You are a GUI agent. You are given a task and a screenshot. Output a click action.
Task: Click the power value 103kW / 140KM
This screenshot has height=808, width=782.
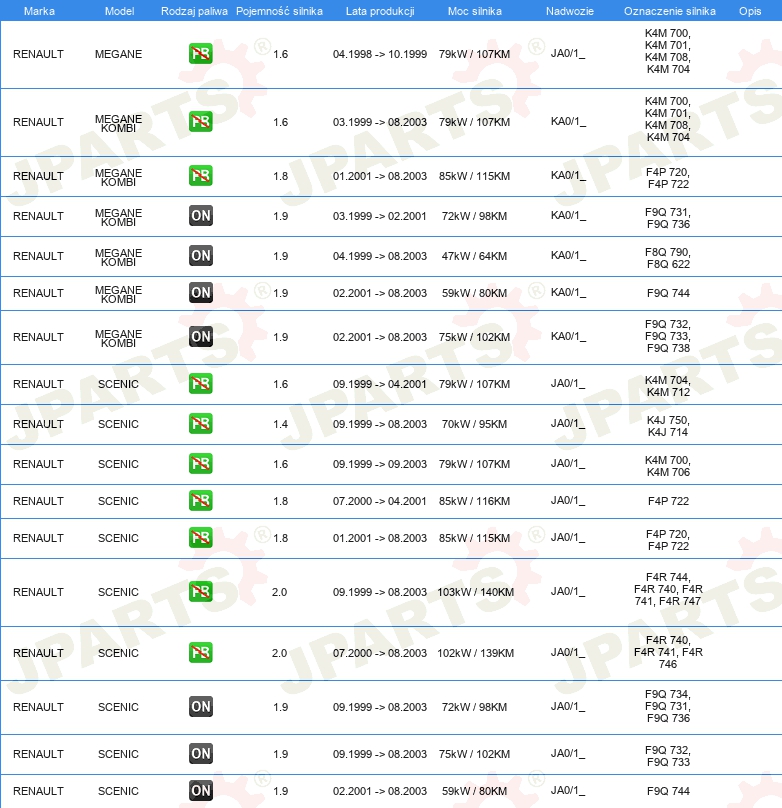coord(475,592)
